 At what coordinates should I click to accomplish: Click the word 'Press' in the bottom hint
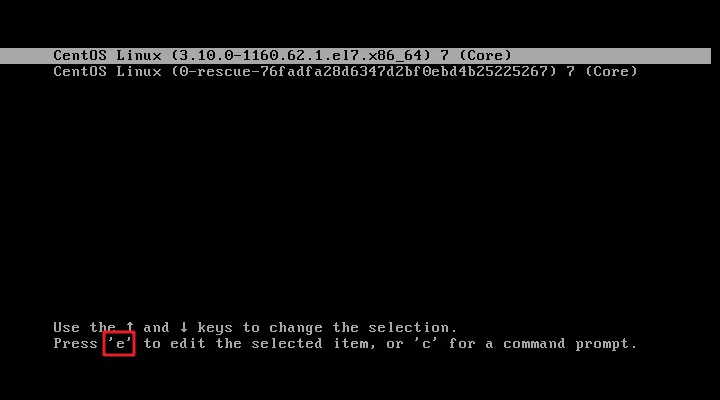pos(75,344)
